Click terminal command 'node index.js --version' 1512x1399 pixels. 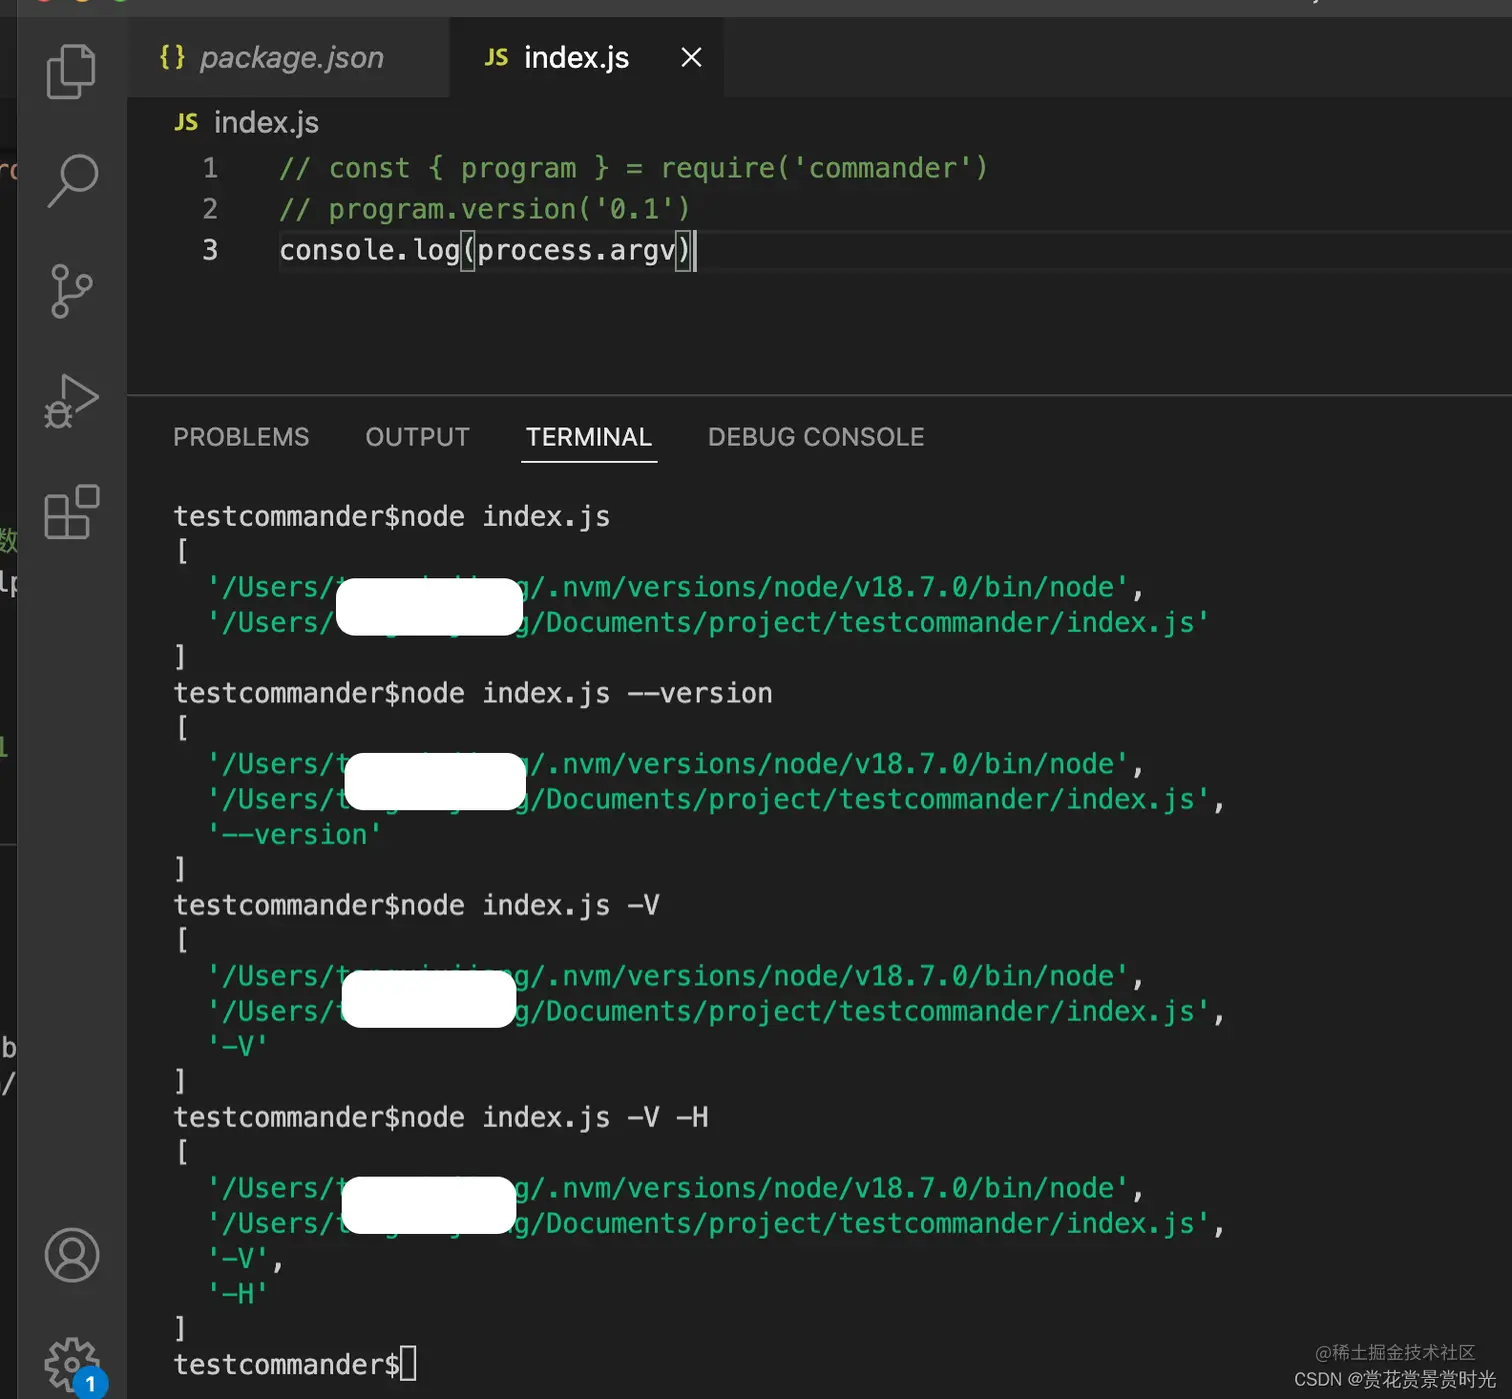pyautogui.click(x=586, y=693)
